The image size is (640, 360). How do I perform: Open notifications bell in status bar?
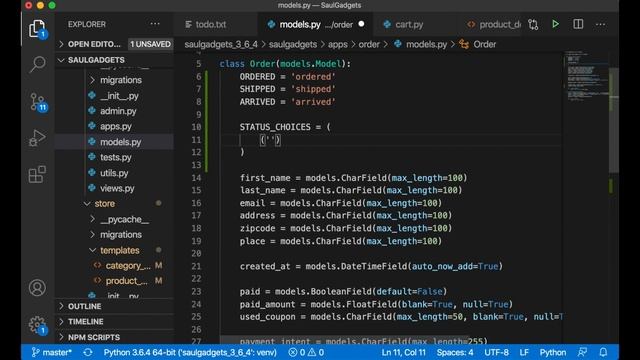[x=603, y=352]
